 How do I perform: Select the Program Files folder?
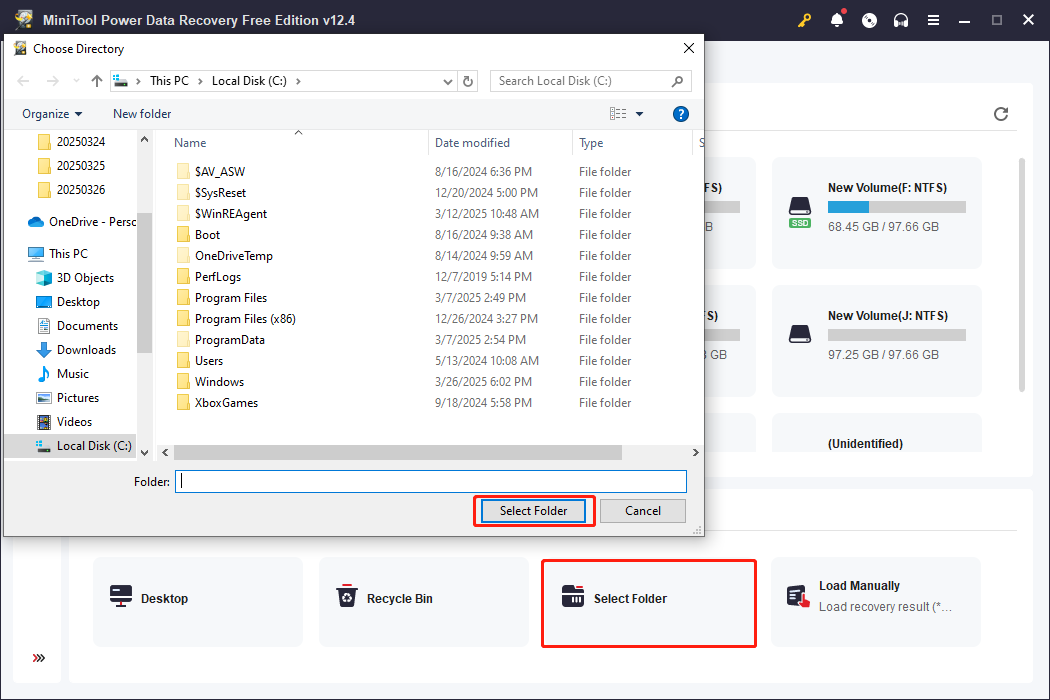(230, 297)
